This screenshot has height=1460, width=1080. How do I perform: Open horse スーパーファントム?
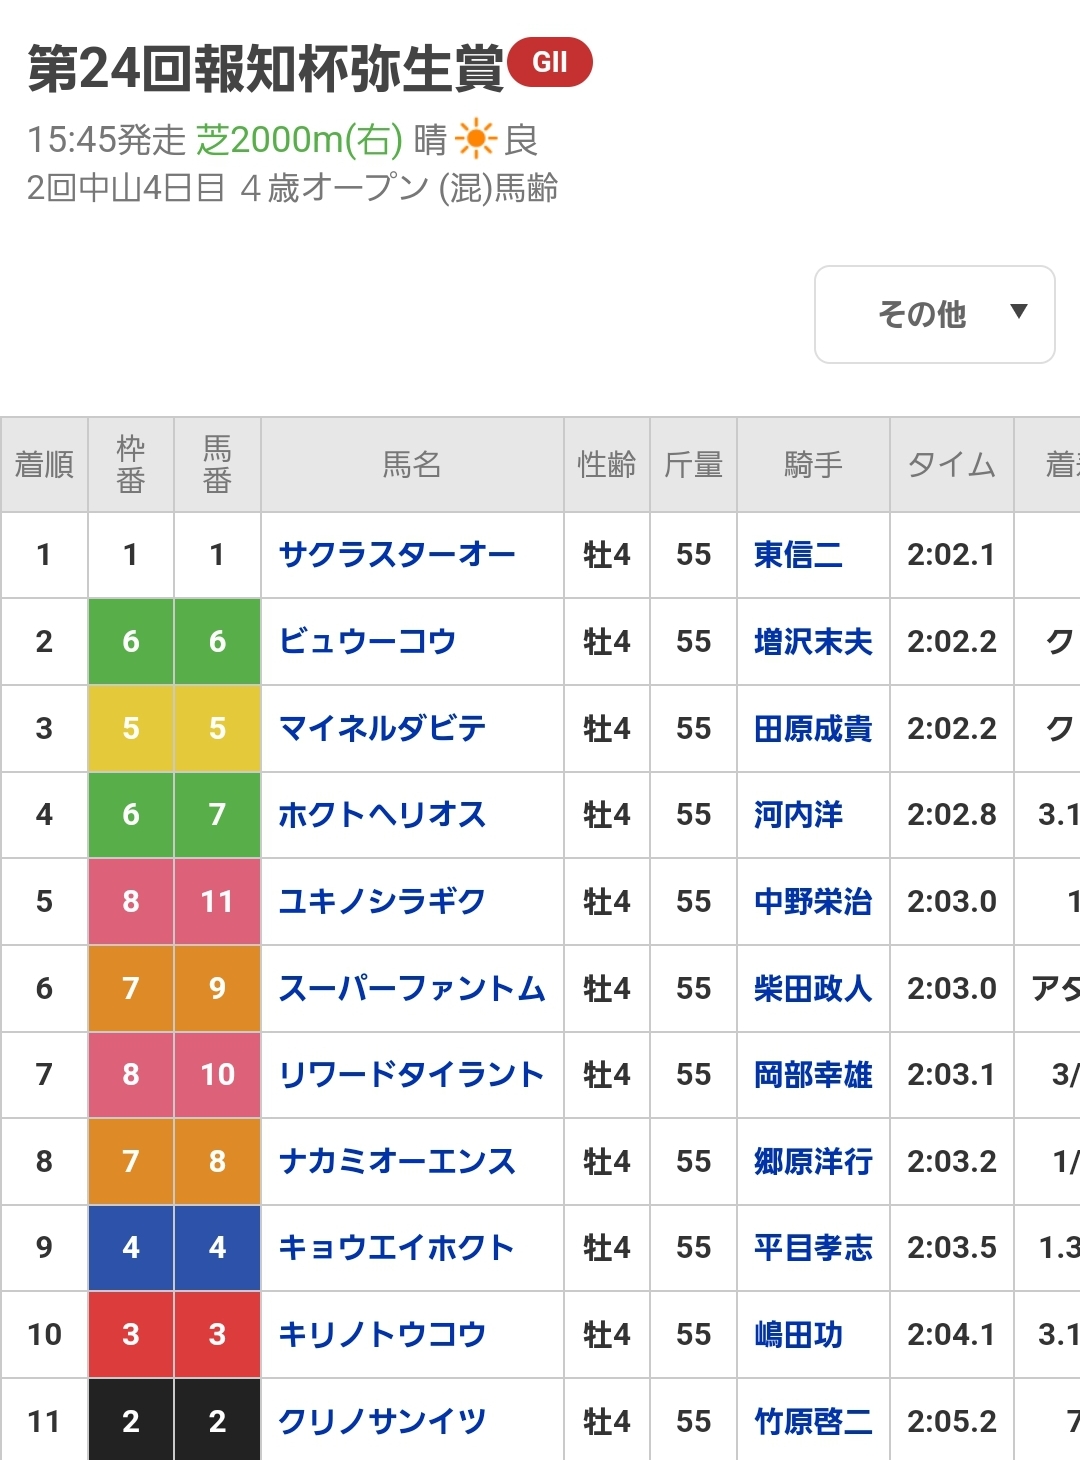point(412,988)
